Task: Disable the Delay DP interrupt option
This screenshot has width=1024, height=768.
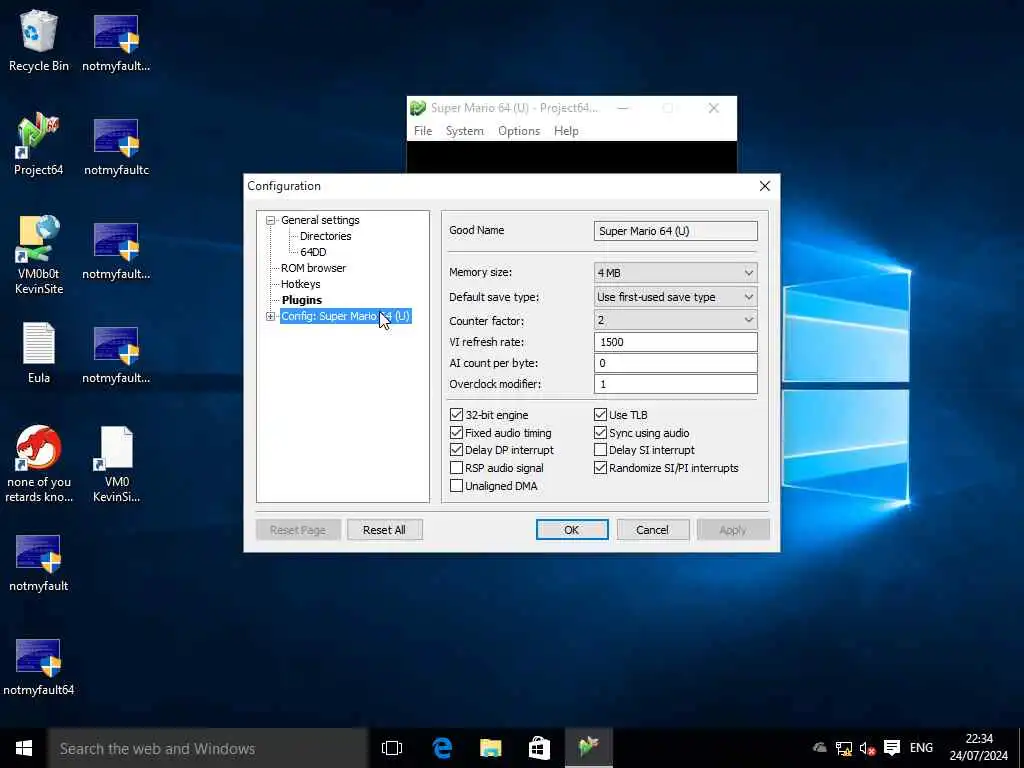Action: tap(456, 450)
